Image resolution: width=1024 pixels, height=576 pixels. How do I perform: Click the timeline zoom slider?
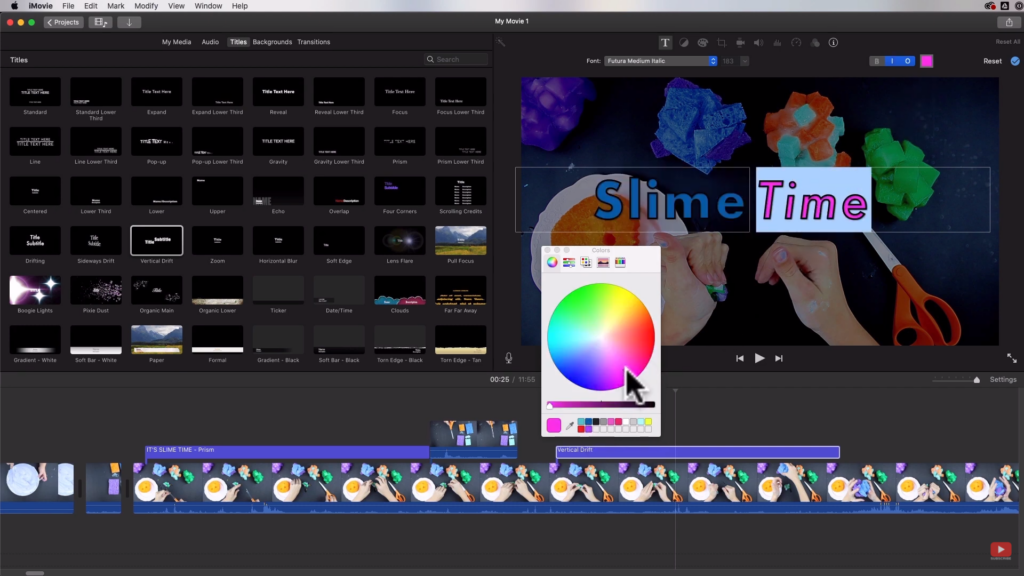point(955,380)
